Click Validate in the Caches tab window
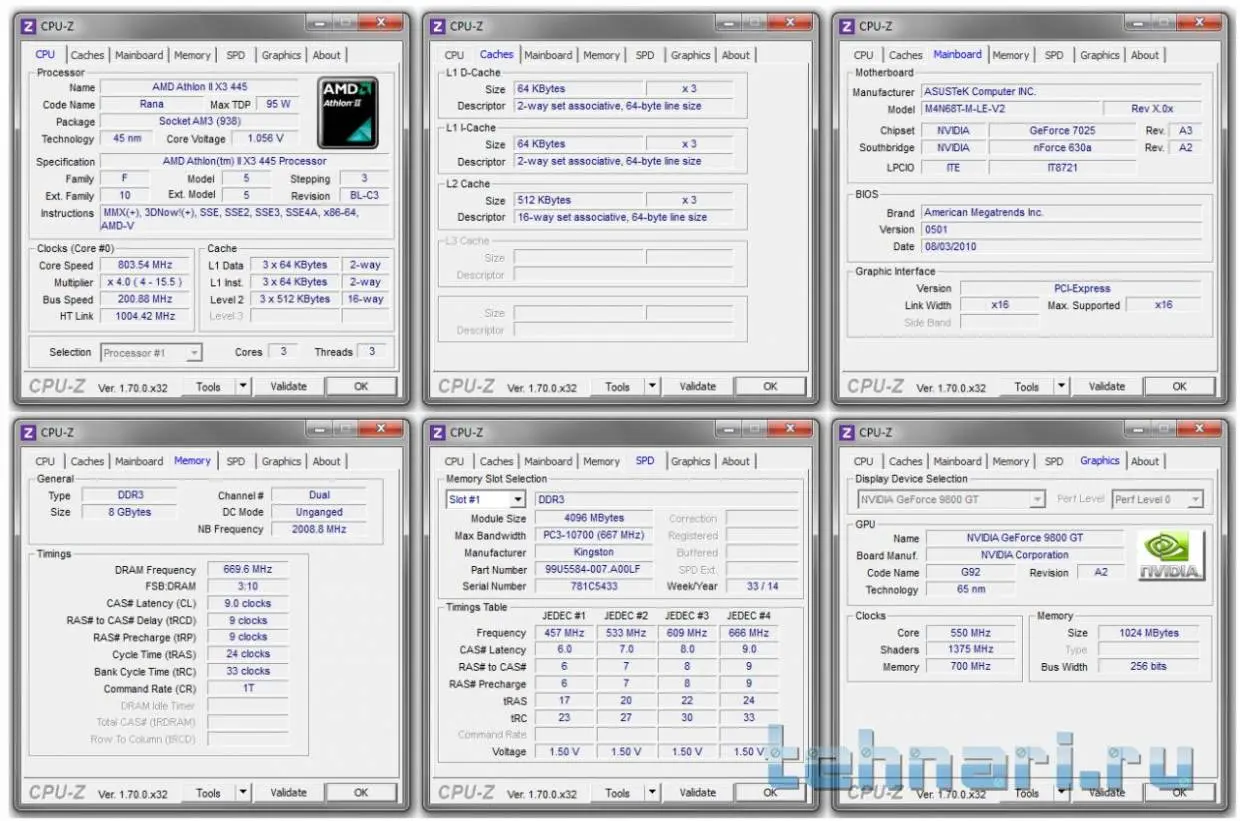The image size is (1240, 821). pos(697,386)
